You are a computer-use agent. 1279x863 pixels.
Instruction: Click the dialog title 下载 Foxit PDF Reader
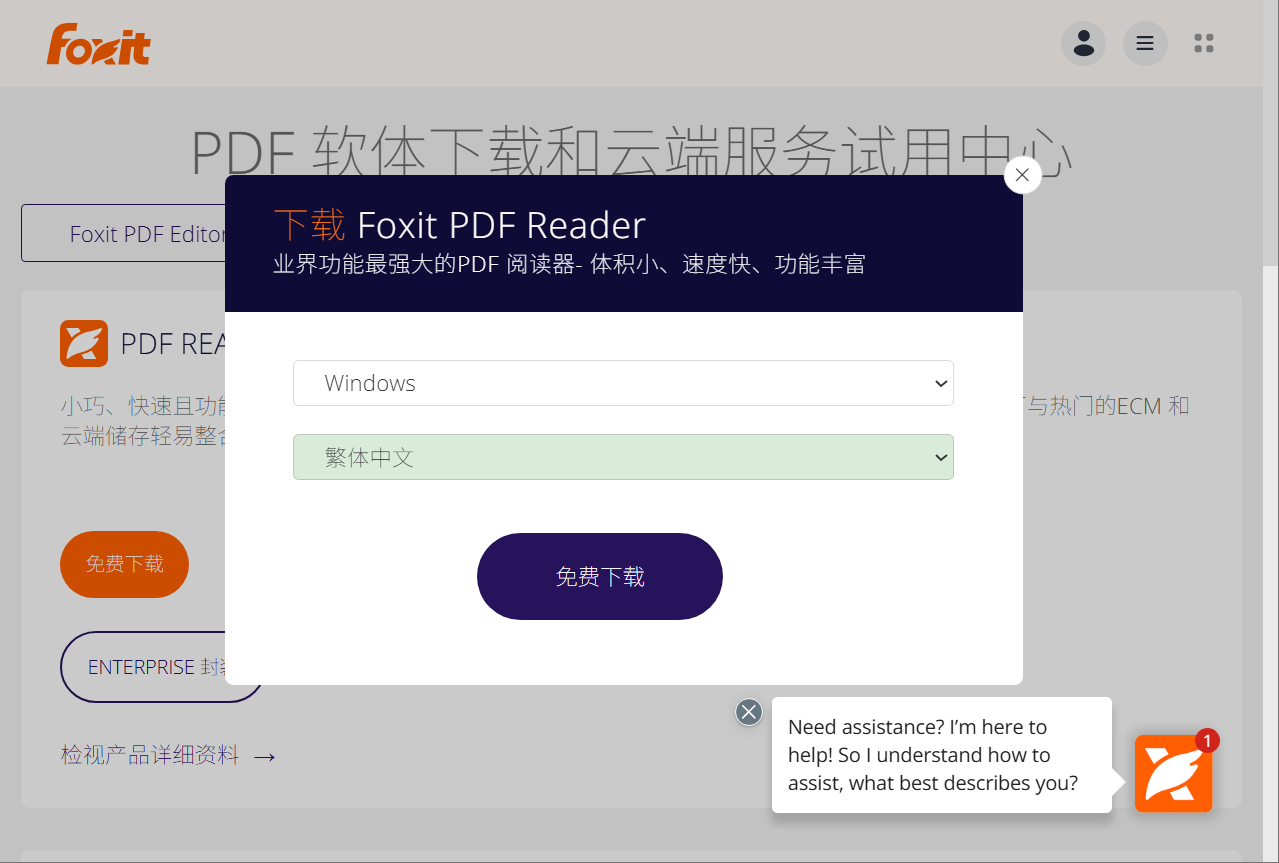point(460,225)
